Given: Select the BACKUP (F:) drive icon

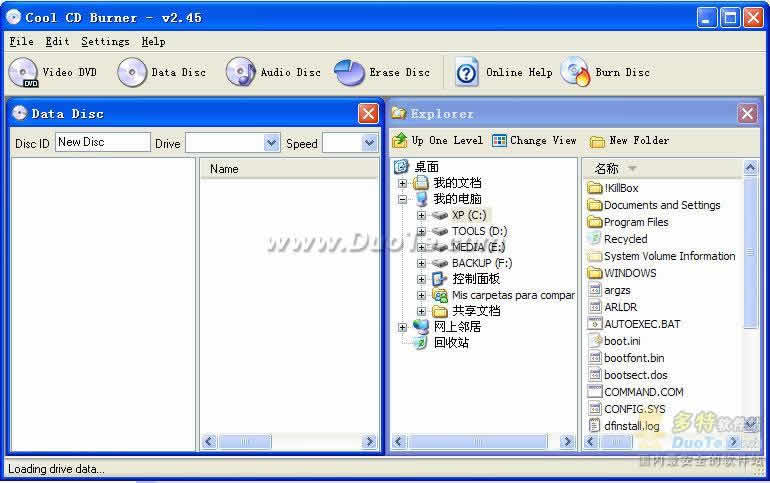Looking at the screenshot, I should tap(440, 263).
